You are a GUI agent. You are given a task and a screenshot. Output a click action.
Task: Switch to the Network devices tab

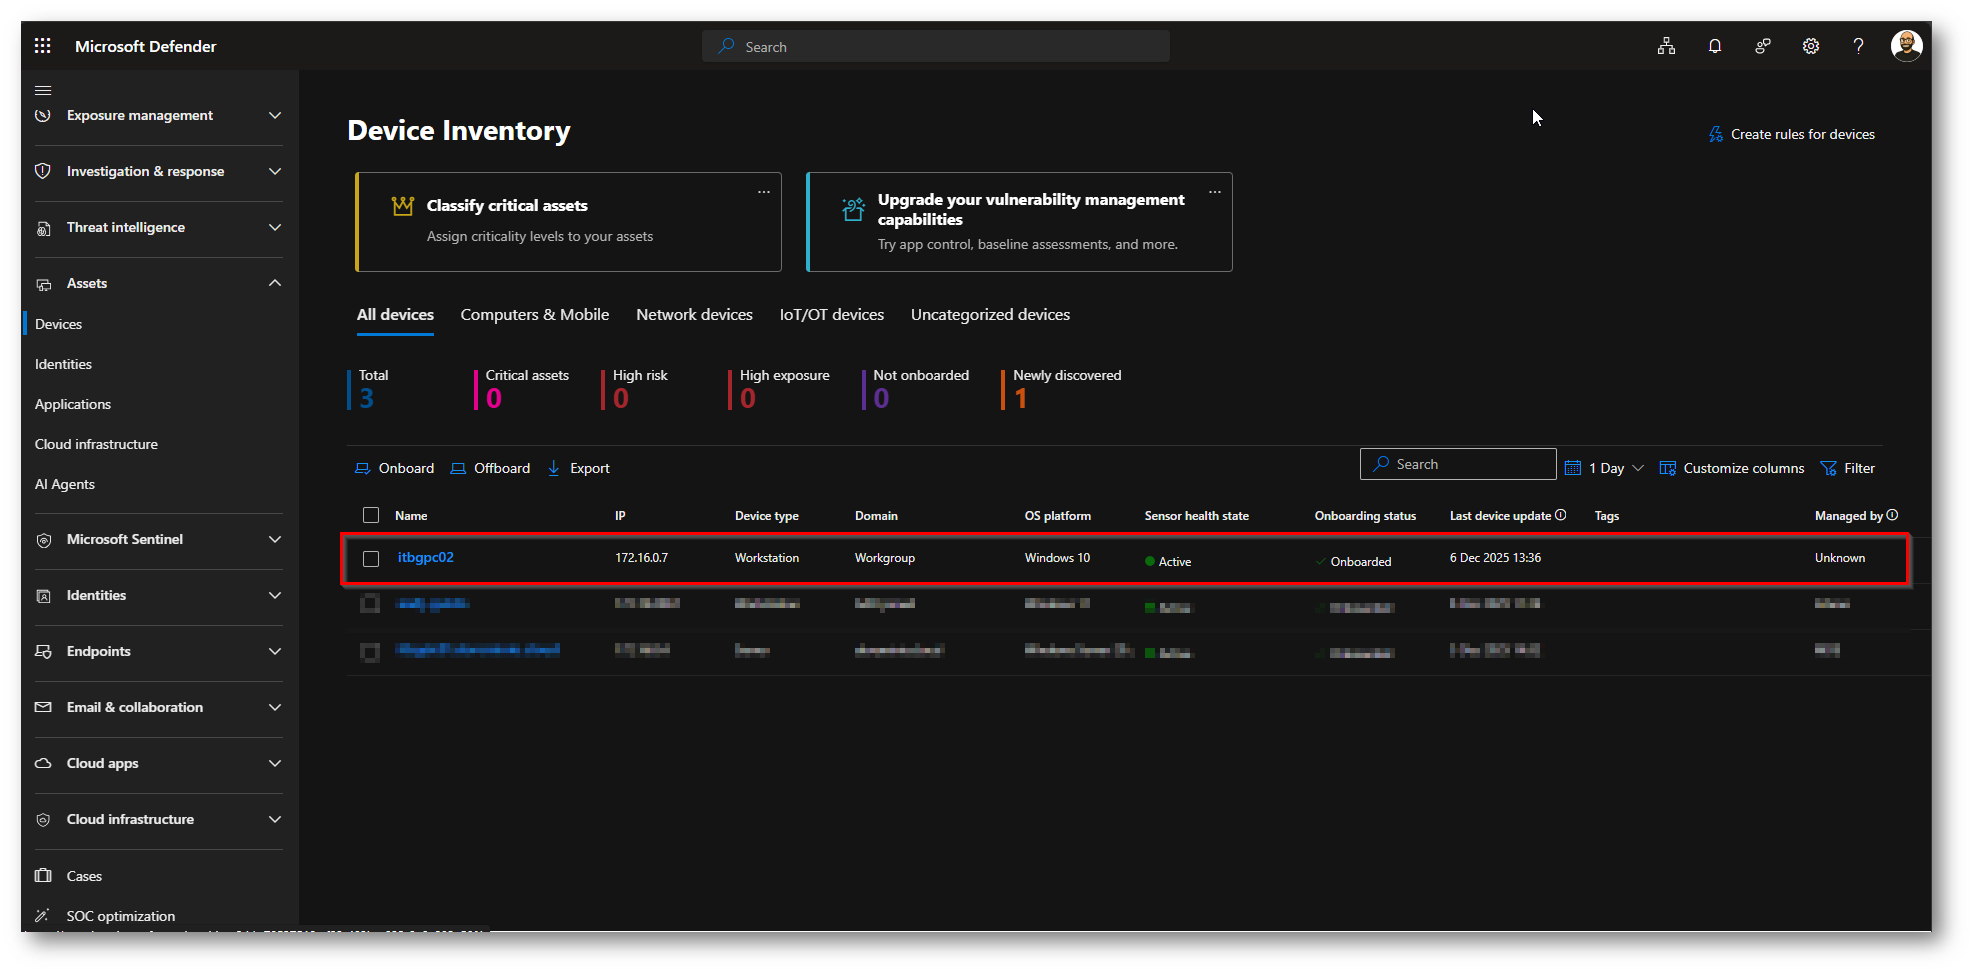pos(694,315)
